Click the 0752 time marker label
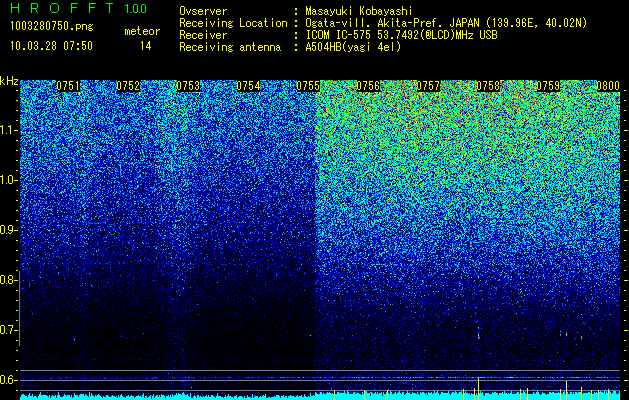629x400 pixels. [128, 86]
